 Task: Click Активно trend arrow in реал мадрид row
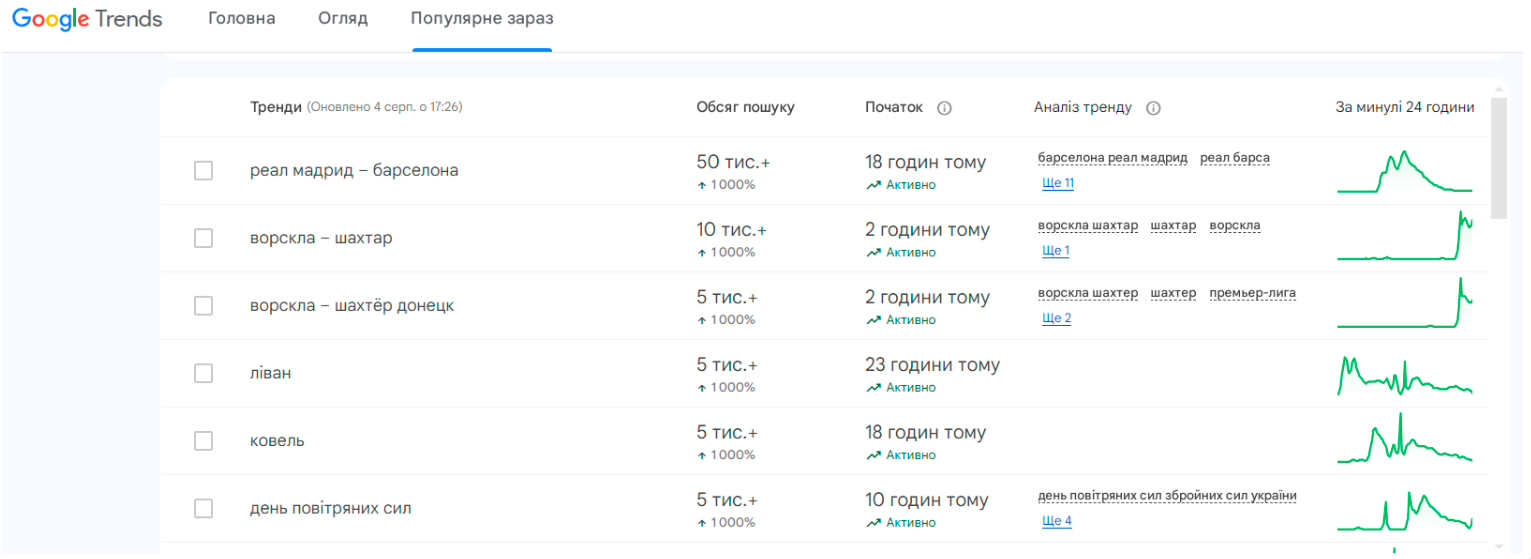874,185
